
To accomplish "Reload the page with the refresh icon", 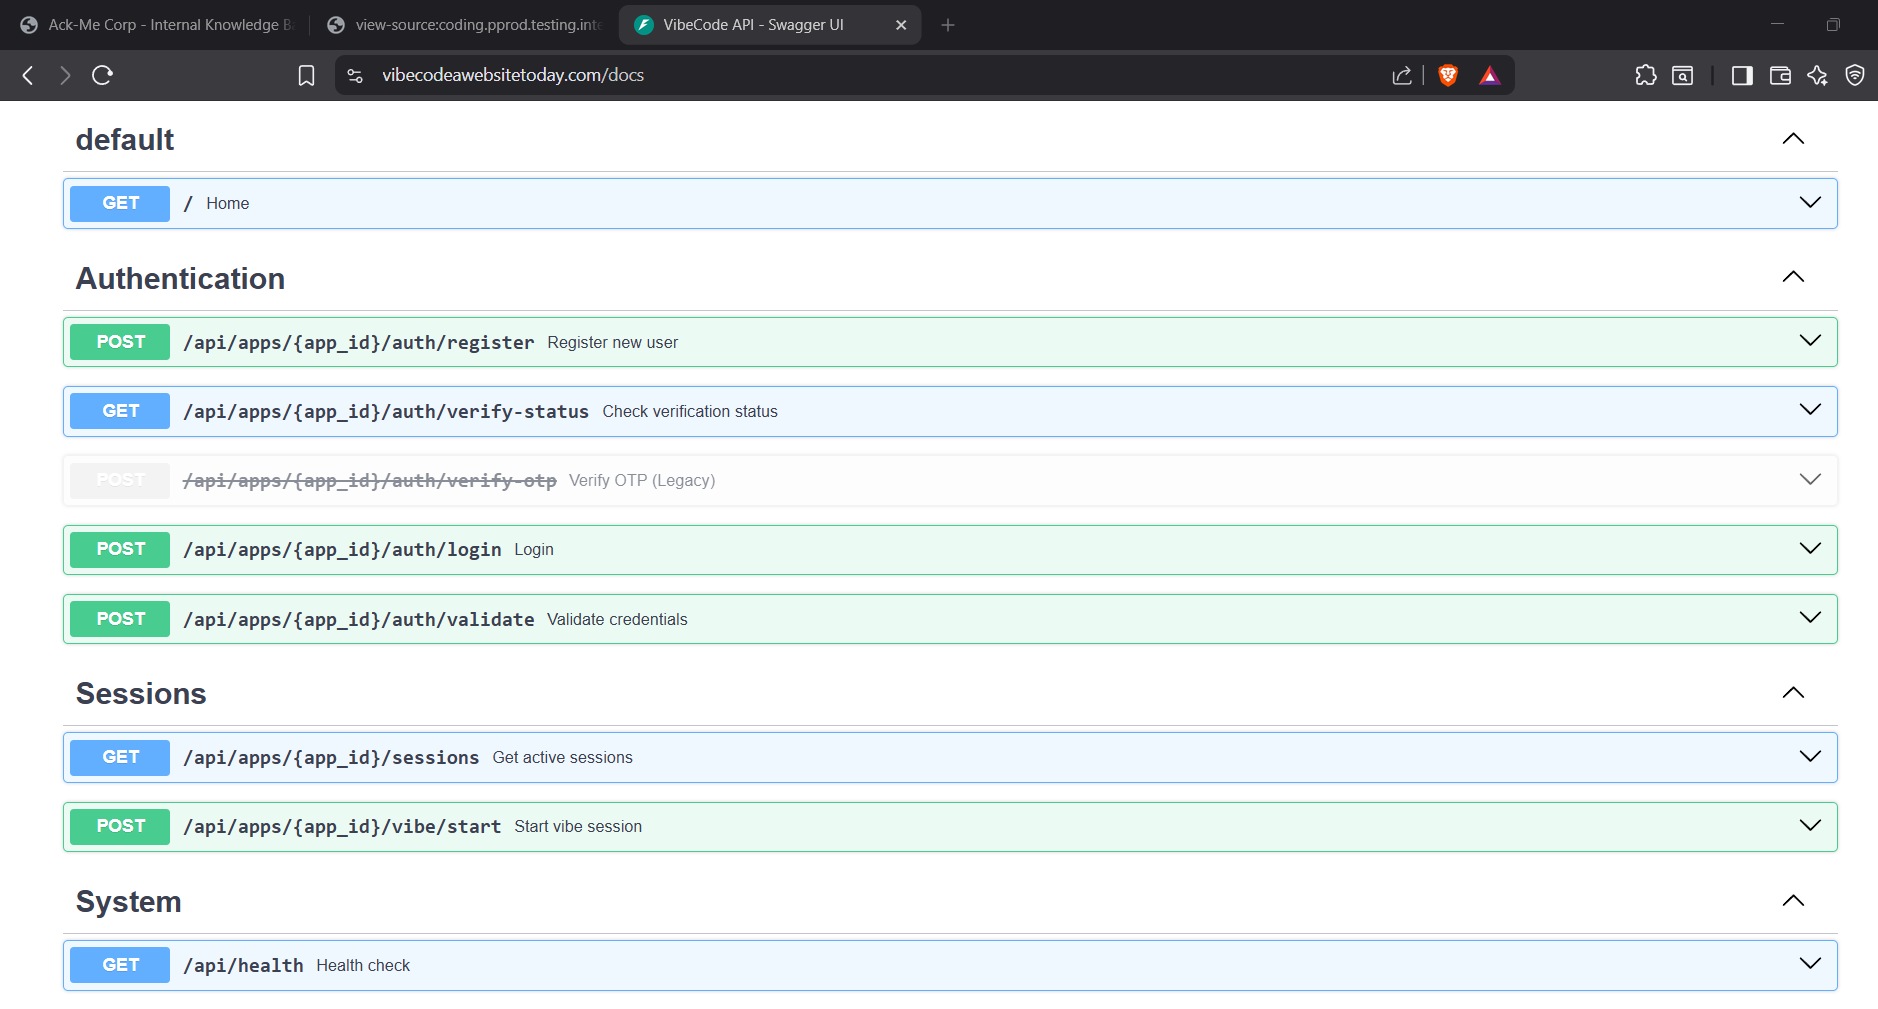I will pyautogui.click(x=102, y=75).
